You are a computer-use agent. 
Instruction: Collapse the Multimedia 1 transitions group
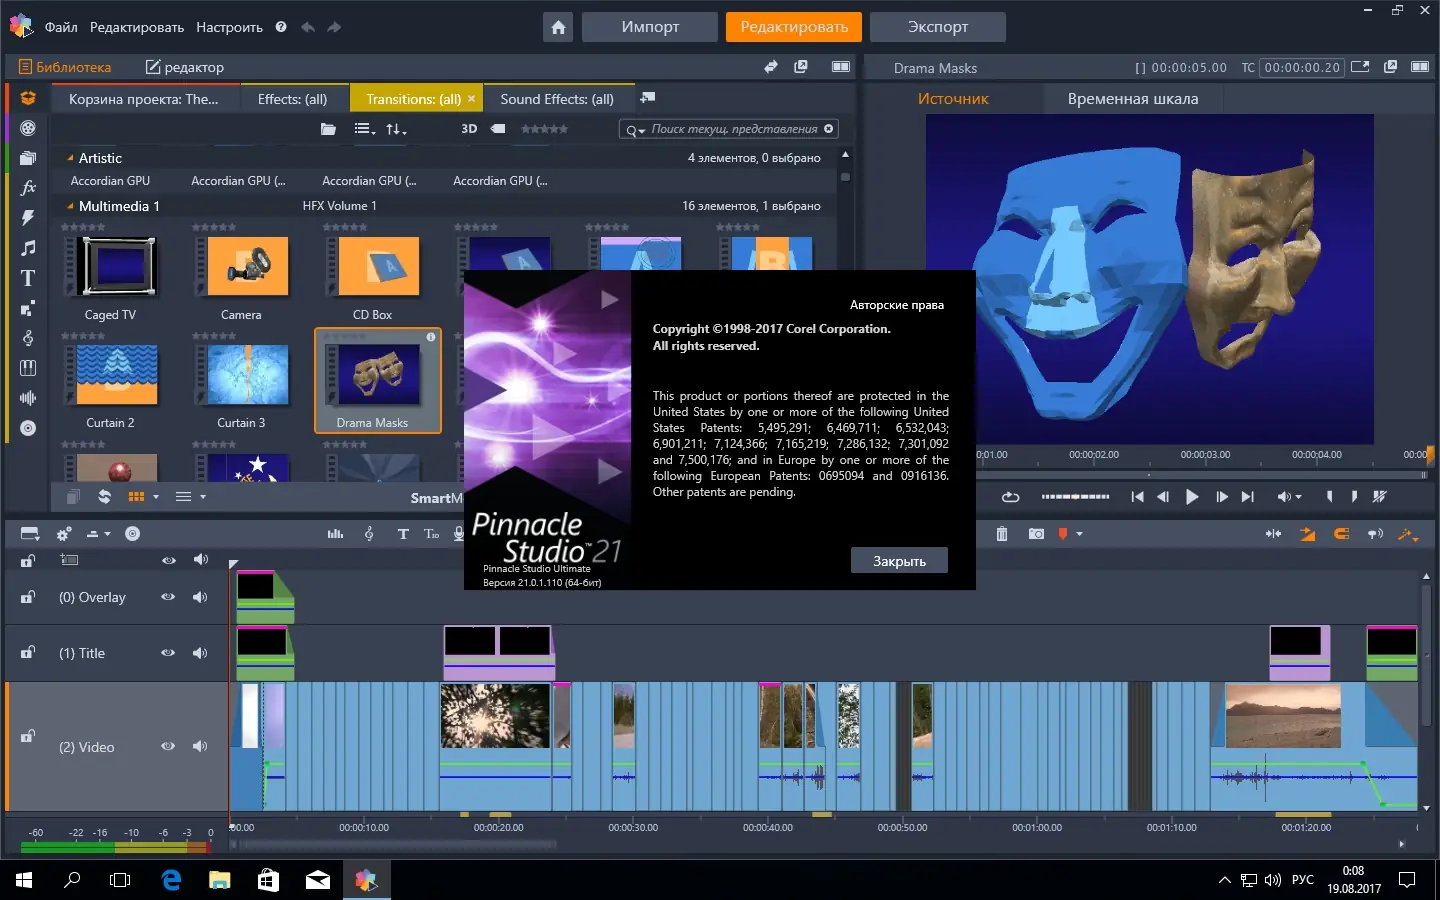click(x=70, y=206)
